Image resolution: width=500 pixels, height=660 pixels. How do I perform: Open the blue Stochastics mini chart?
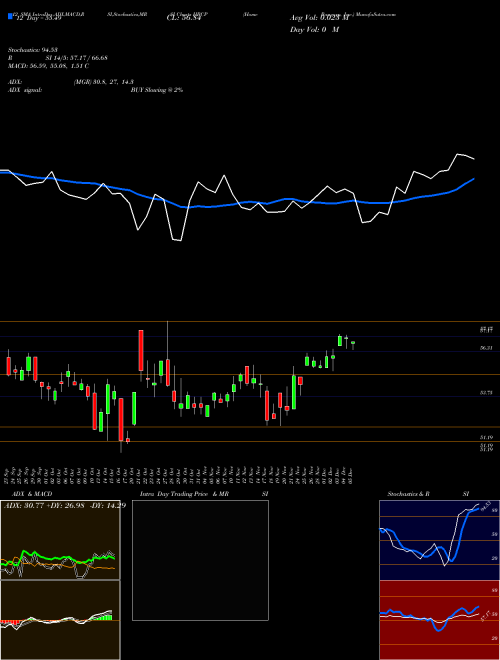(439, 540)
